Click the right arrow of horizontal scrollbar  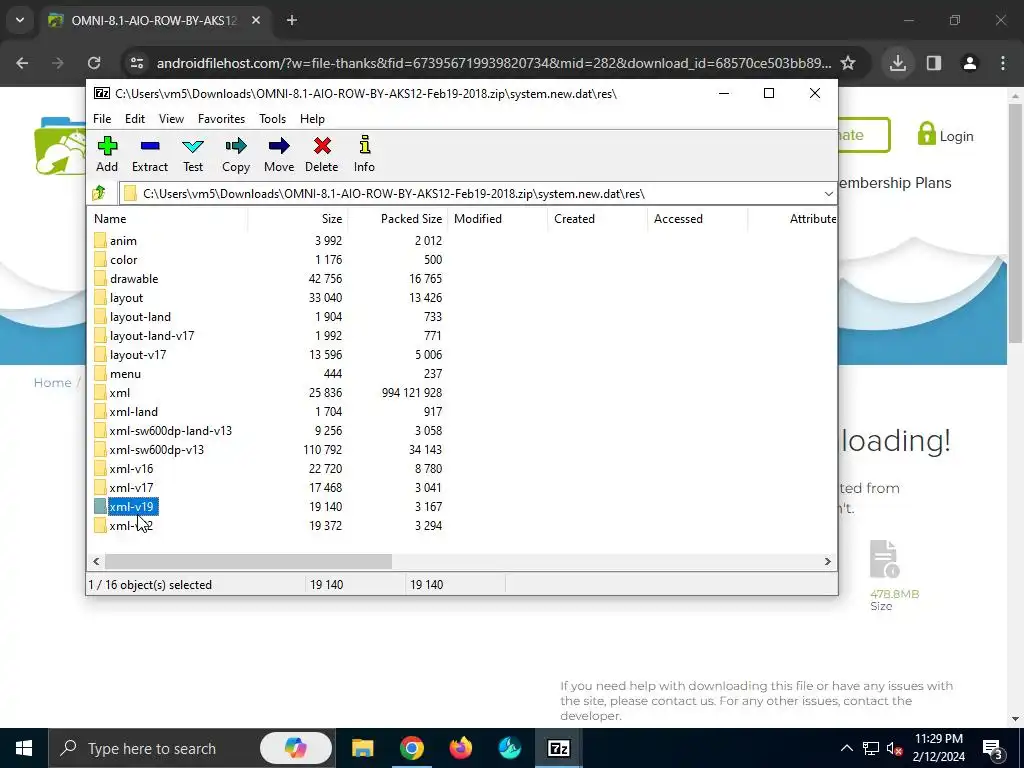pos(827,561)
